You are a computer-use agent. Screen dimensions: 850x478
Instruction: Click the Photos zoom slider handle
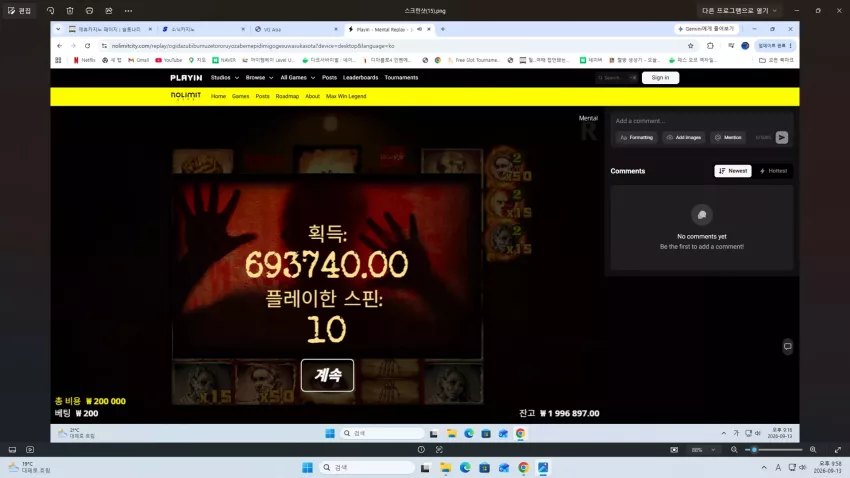pos(754,449)
